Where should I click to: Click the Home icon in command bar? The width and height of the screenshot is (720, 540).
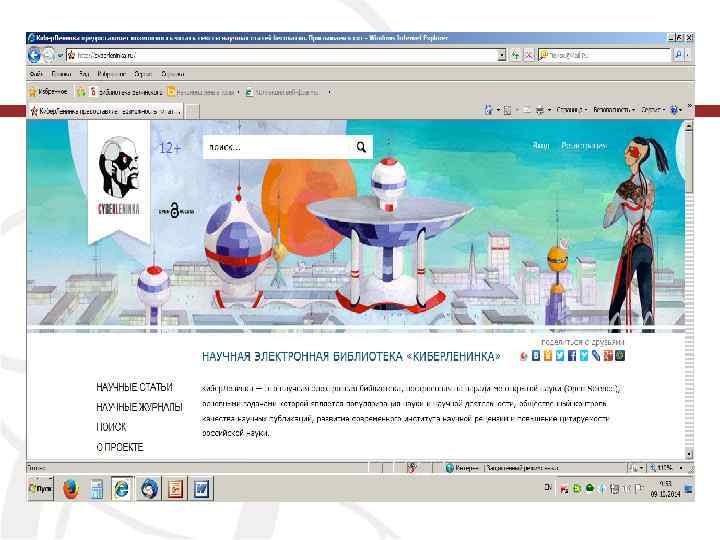coord(488,110)
